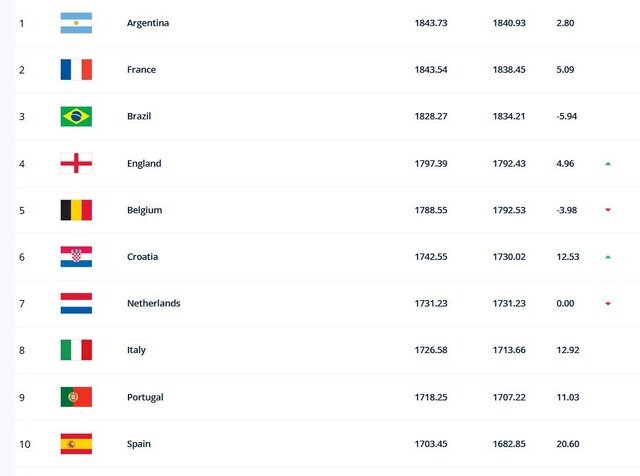This screenshot has height=476, width=640.
Task: Open the France team name link
Action: 142,70
